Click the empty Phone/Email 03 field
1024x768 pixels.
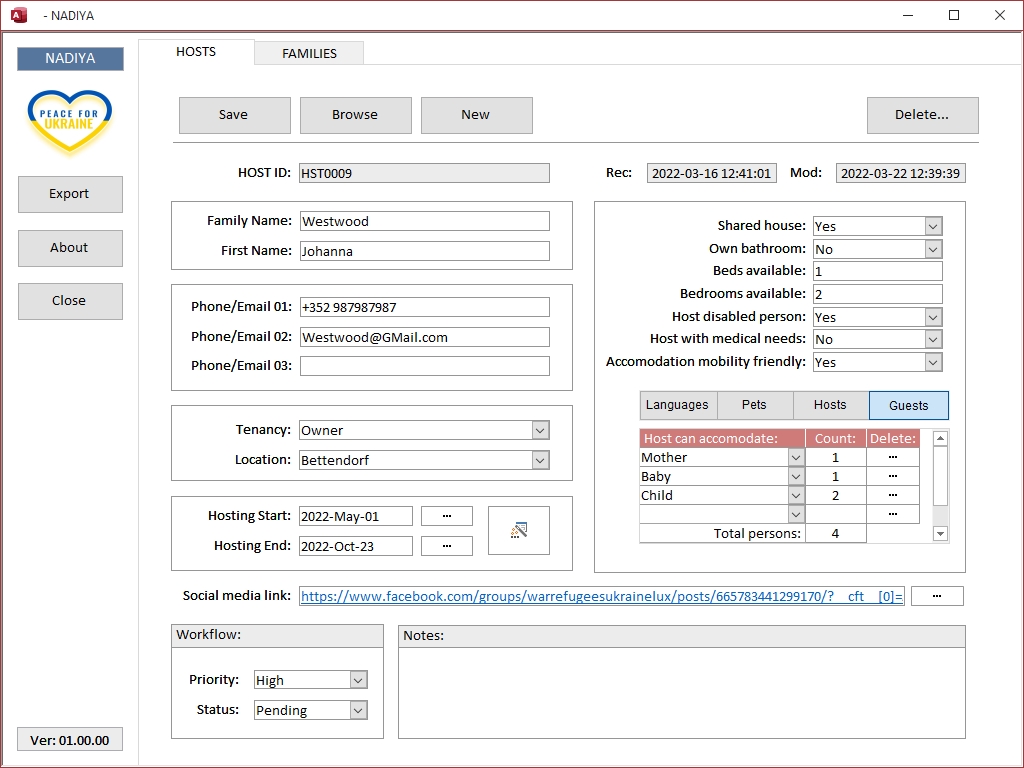424,366
